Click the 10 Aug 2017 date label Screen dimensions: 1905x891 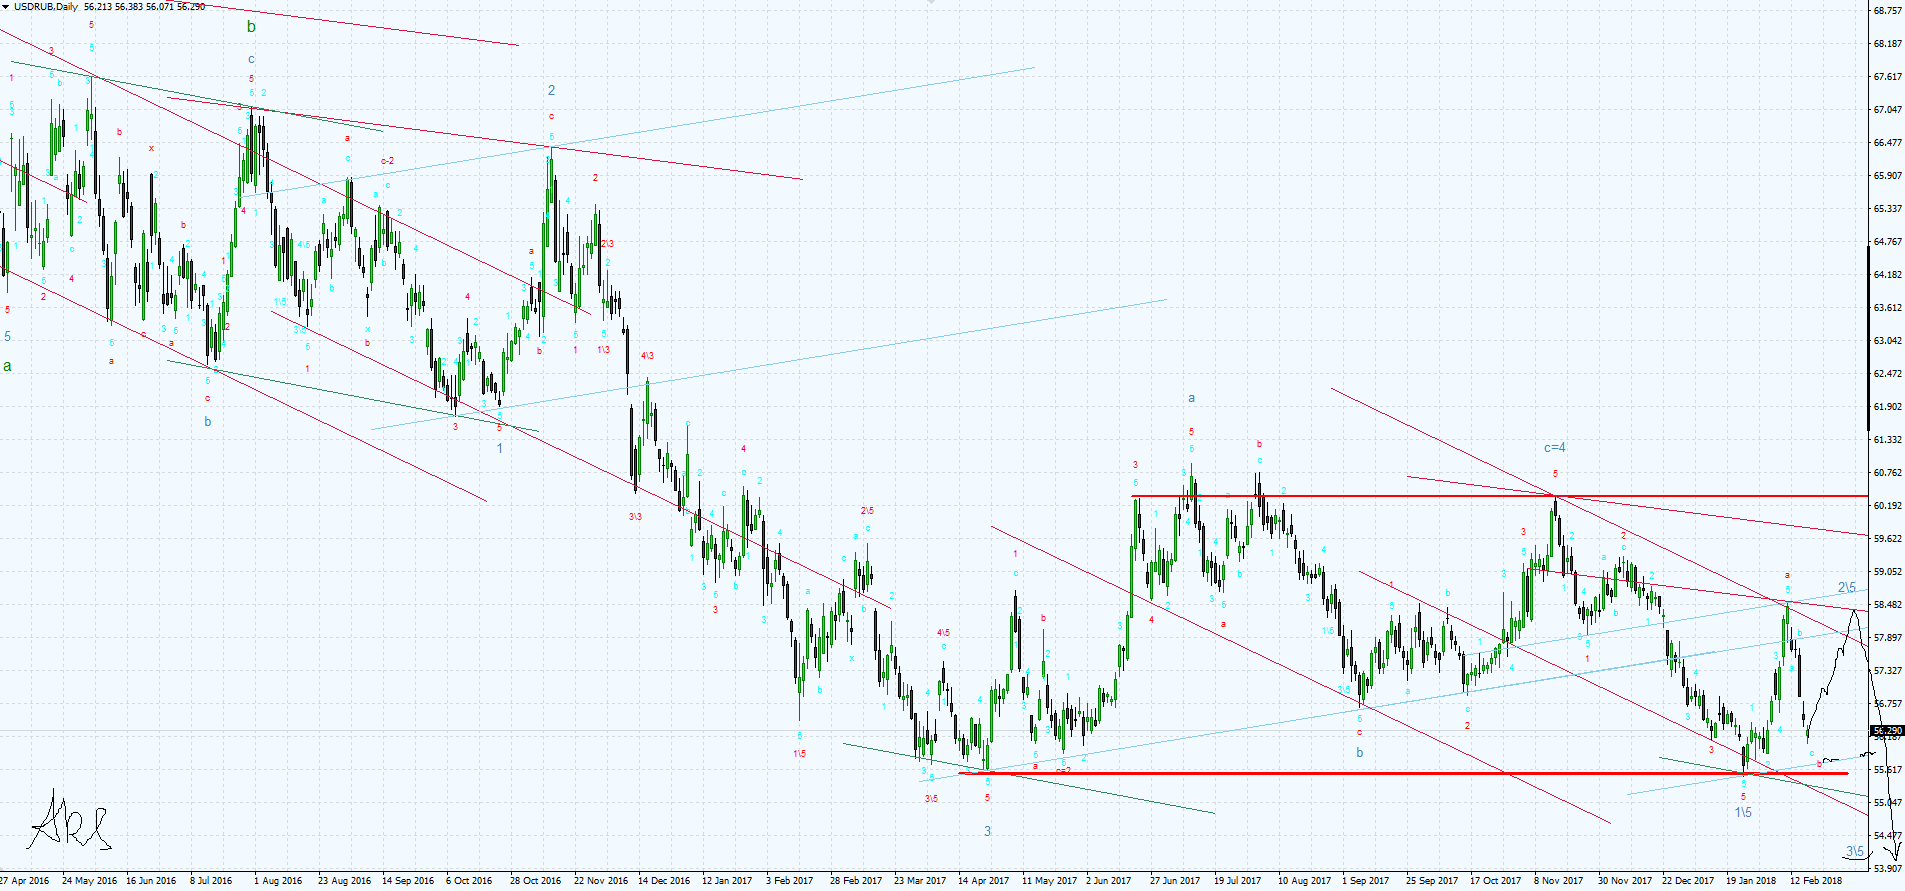point(1304,881)
